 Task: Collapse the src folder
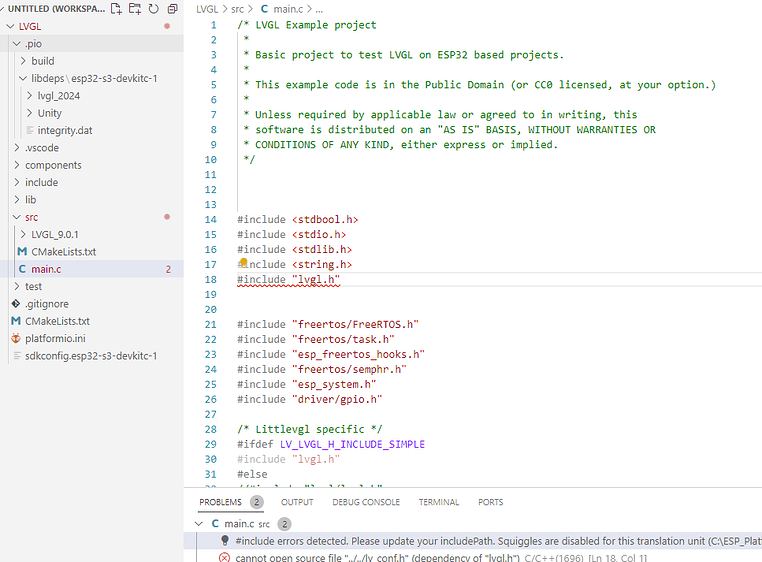pyautogui.click(x=17, y=217)
